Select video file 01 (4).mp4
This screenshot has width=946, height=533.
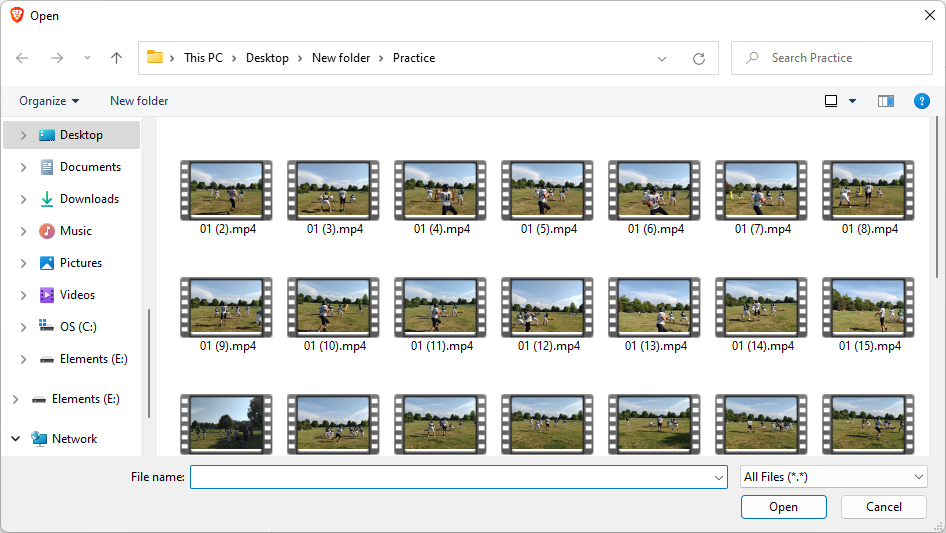point(441,198)
